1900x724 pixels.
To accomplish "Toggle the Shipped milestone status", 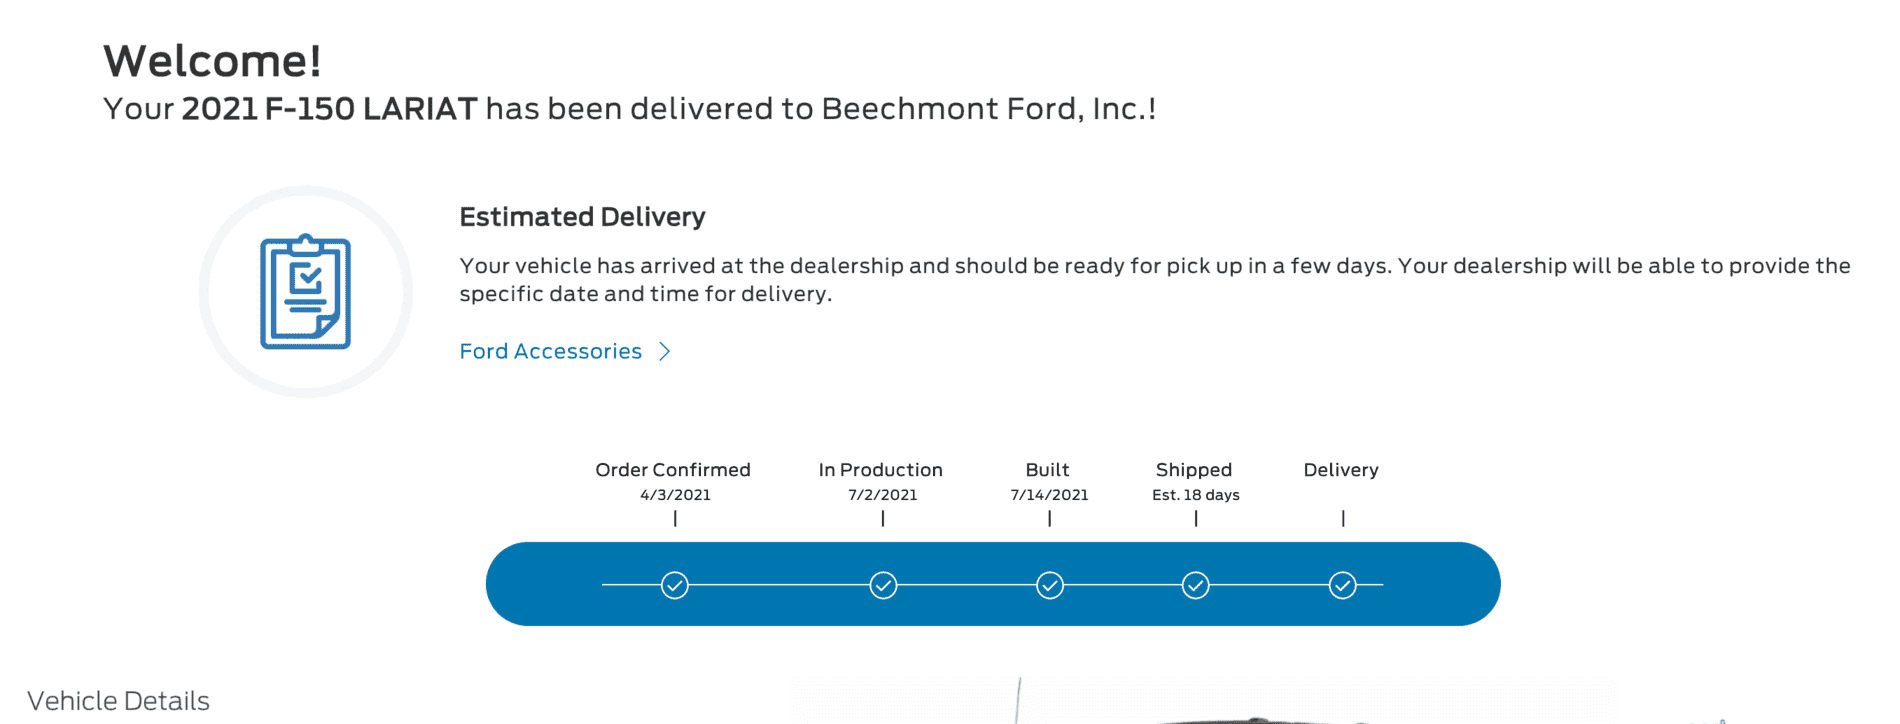I will (1195, 584).
